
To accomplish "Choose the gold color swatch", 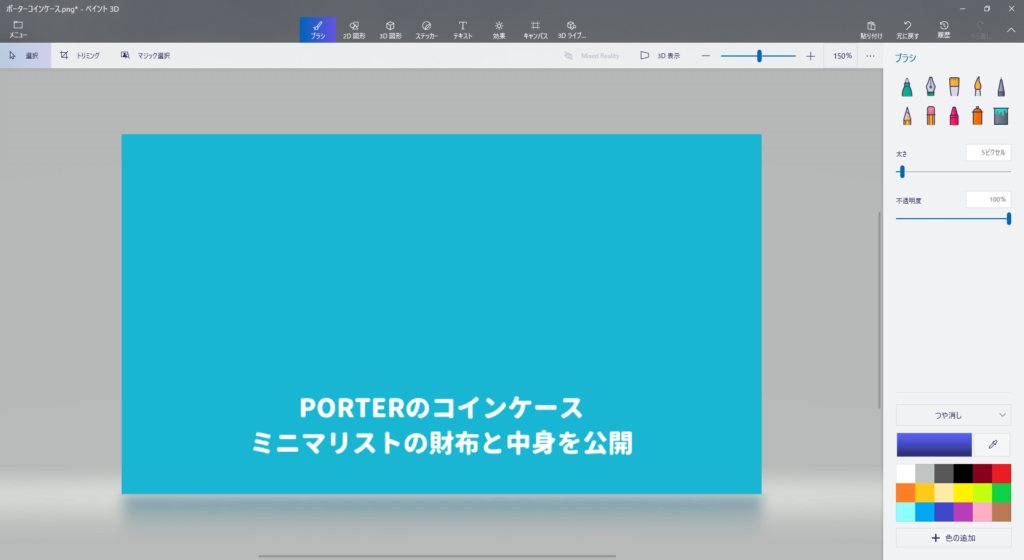I will [x=925, y=493].
